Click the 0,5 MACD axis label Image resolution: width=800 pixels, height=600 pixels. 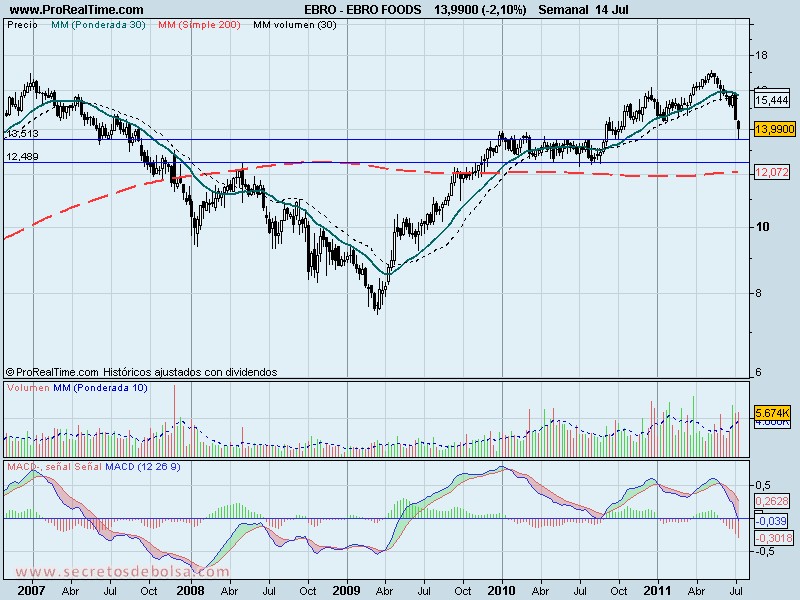click(x=763, y=485)
